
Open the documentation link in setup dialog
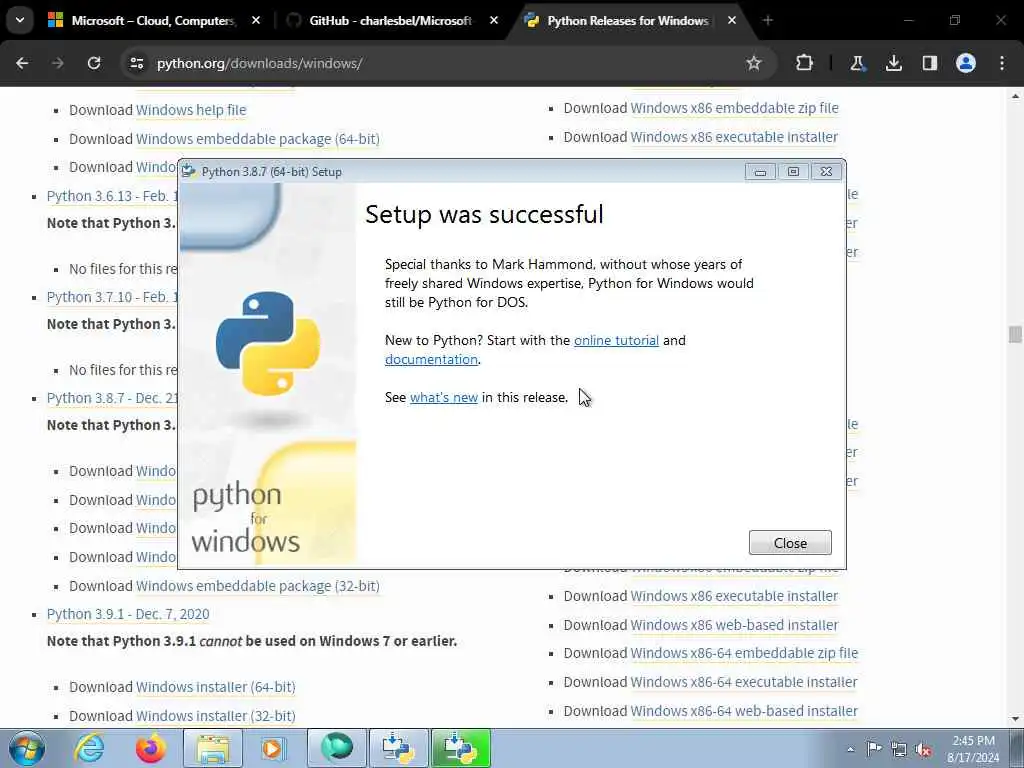[x=431, y=359]
